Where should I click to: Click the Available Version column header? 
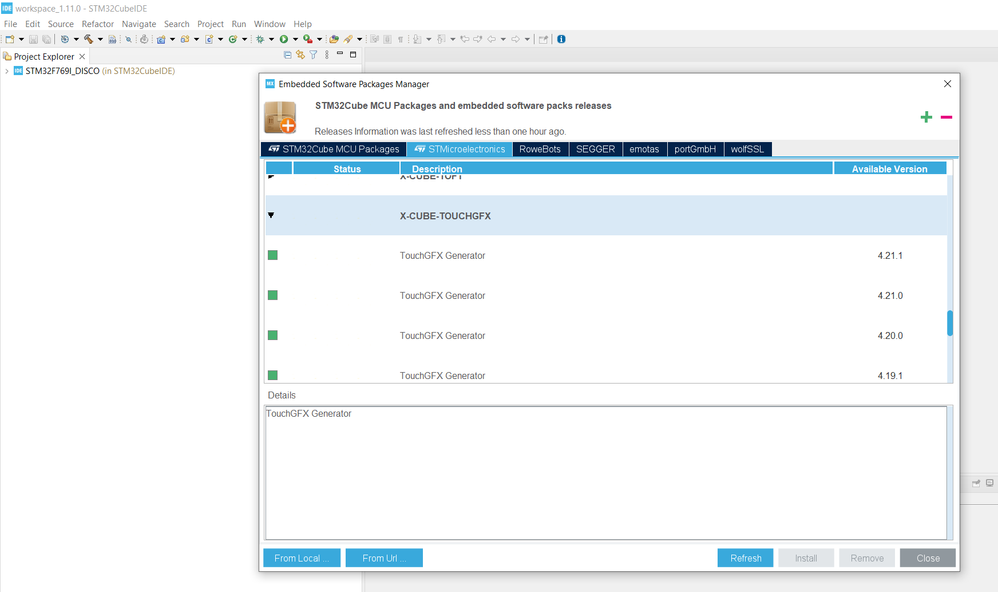890,169
